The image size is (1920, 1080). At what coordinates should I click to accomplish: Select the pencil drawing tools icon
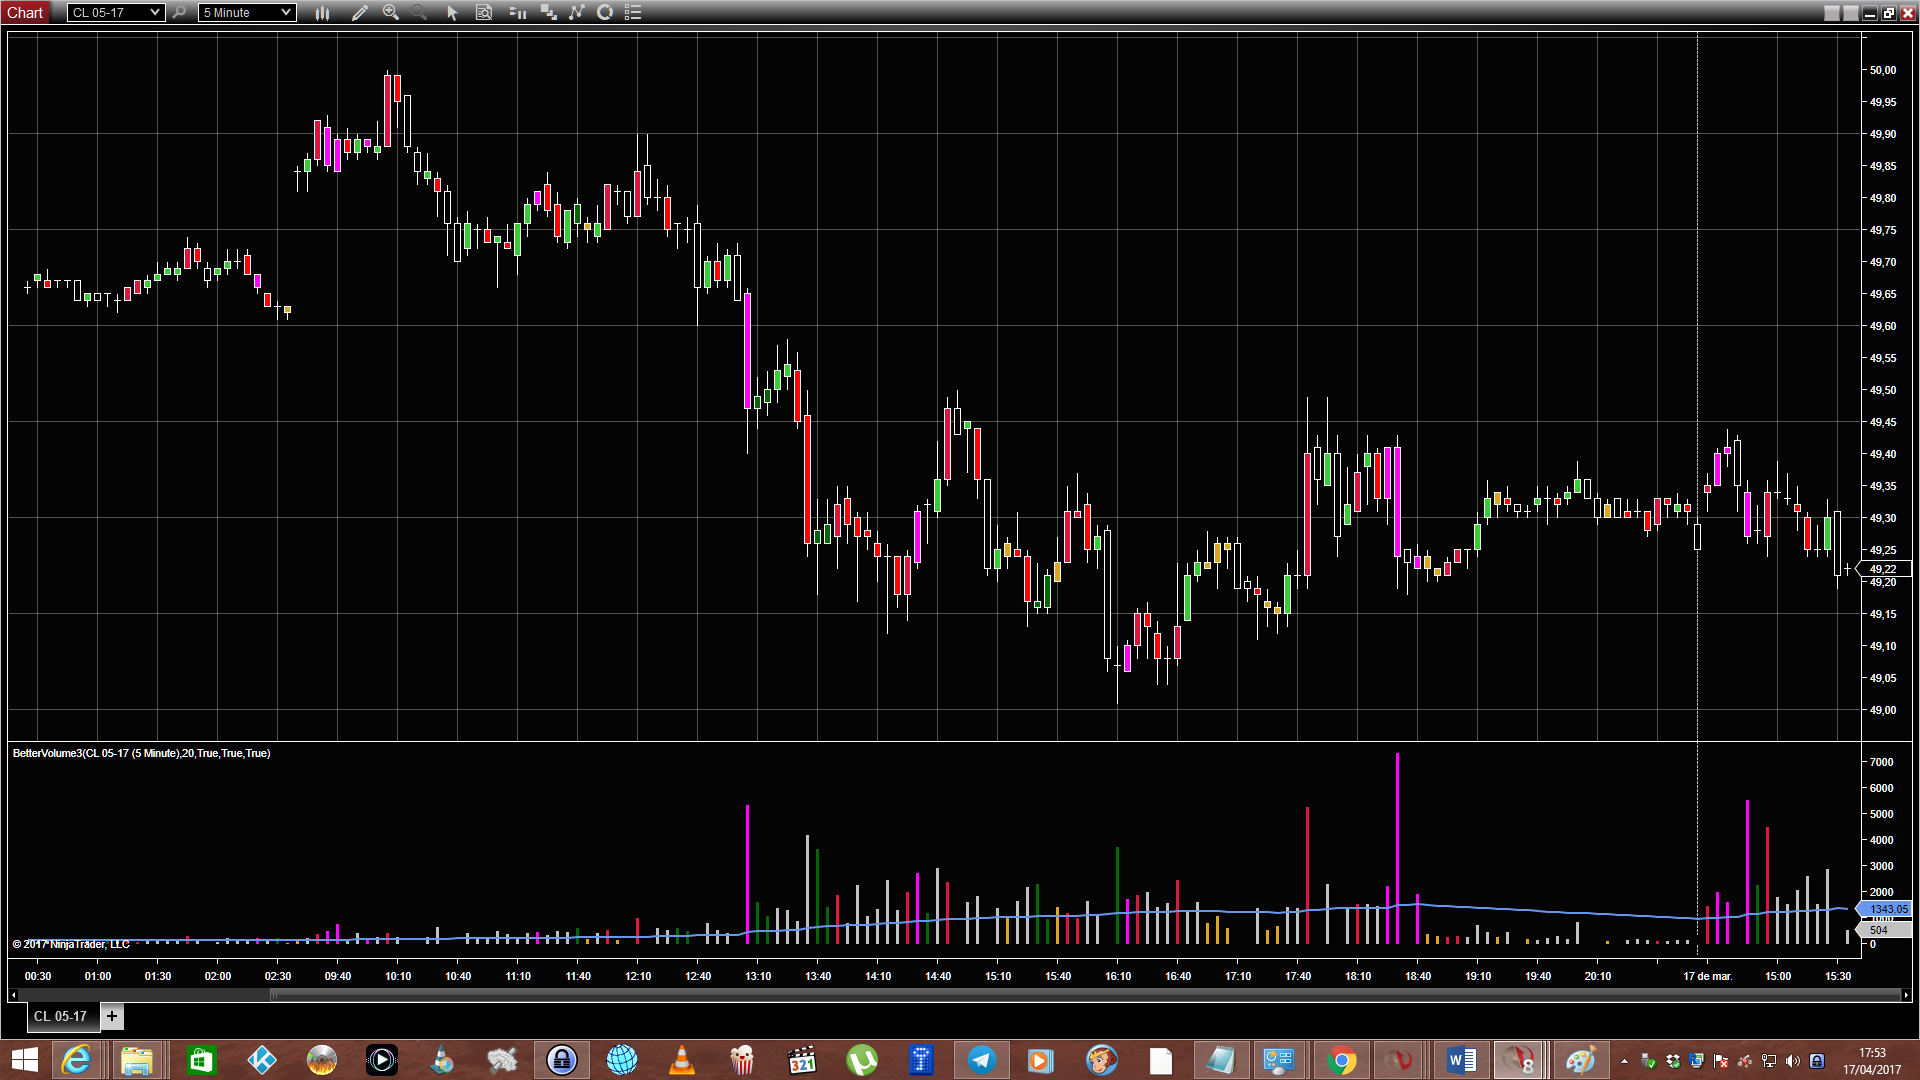(360, 13)
